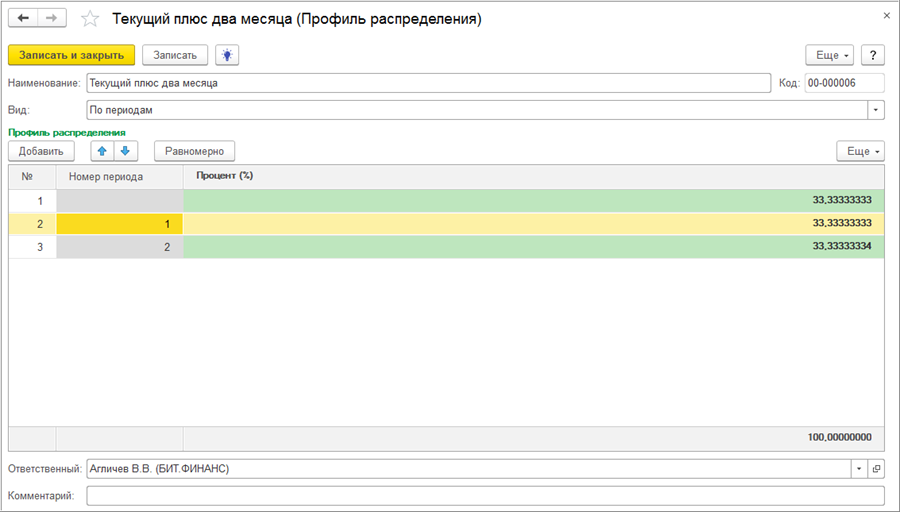Expand the Ответственный dropdown arrow
This screenshot has height=512, width=900.
click(858, 468)
